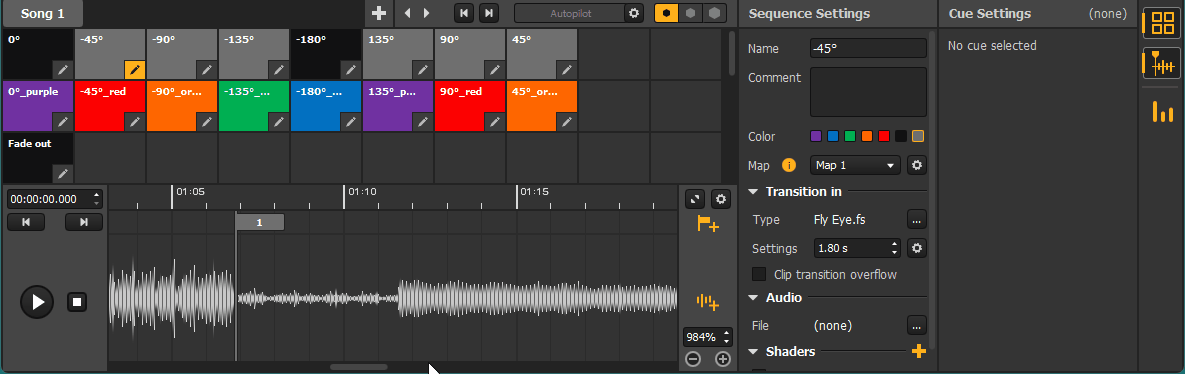The image size is (1185, 374).
Task: Pick the orange color swatch
Action: [867, 137]
